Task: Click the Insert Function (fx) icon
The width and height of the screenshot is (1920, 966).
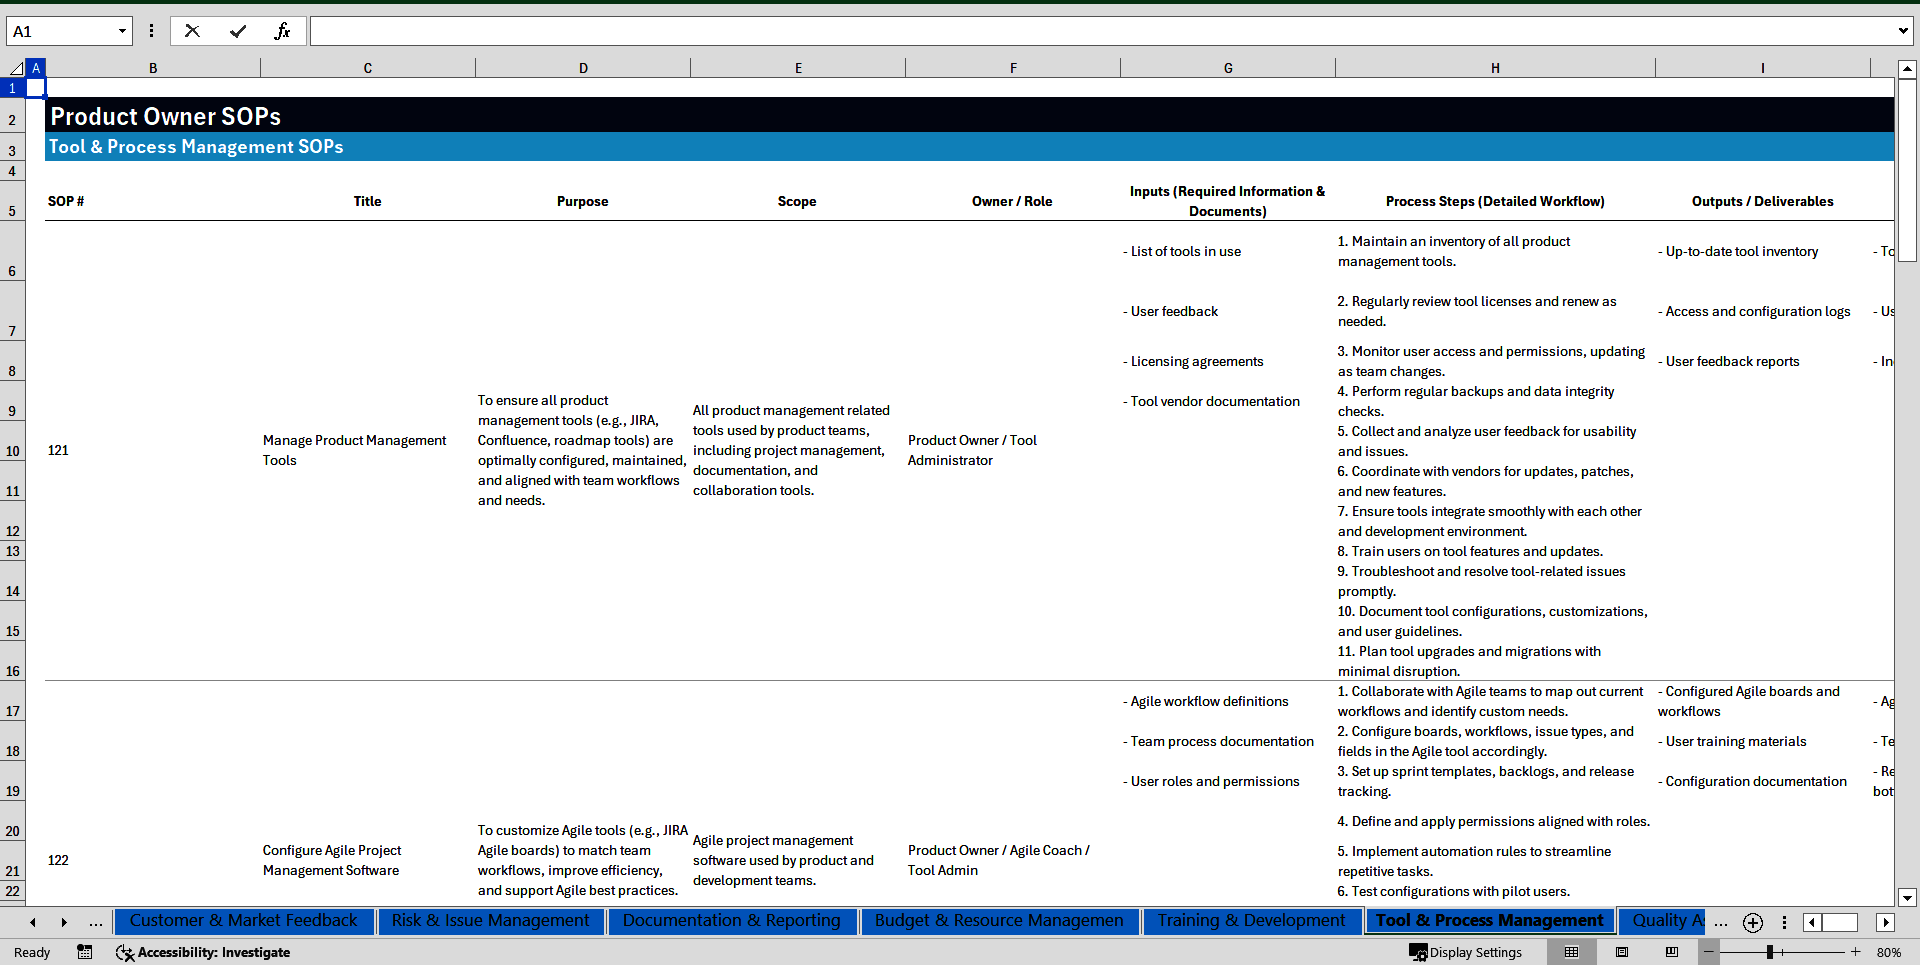Action: click(283, 30)
